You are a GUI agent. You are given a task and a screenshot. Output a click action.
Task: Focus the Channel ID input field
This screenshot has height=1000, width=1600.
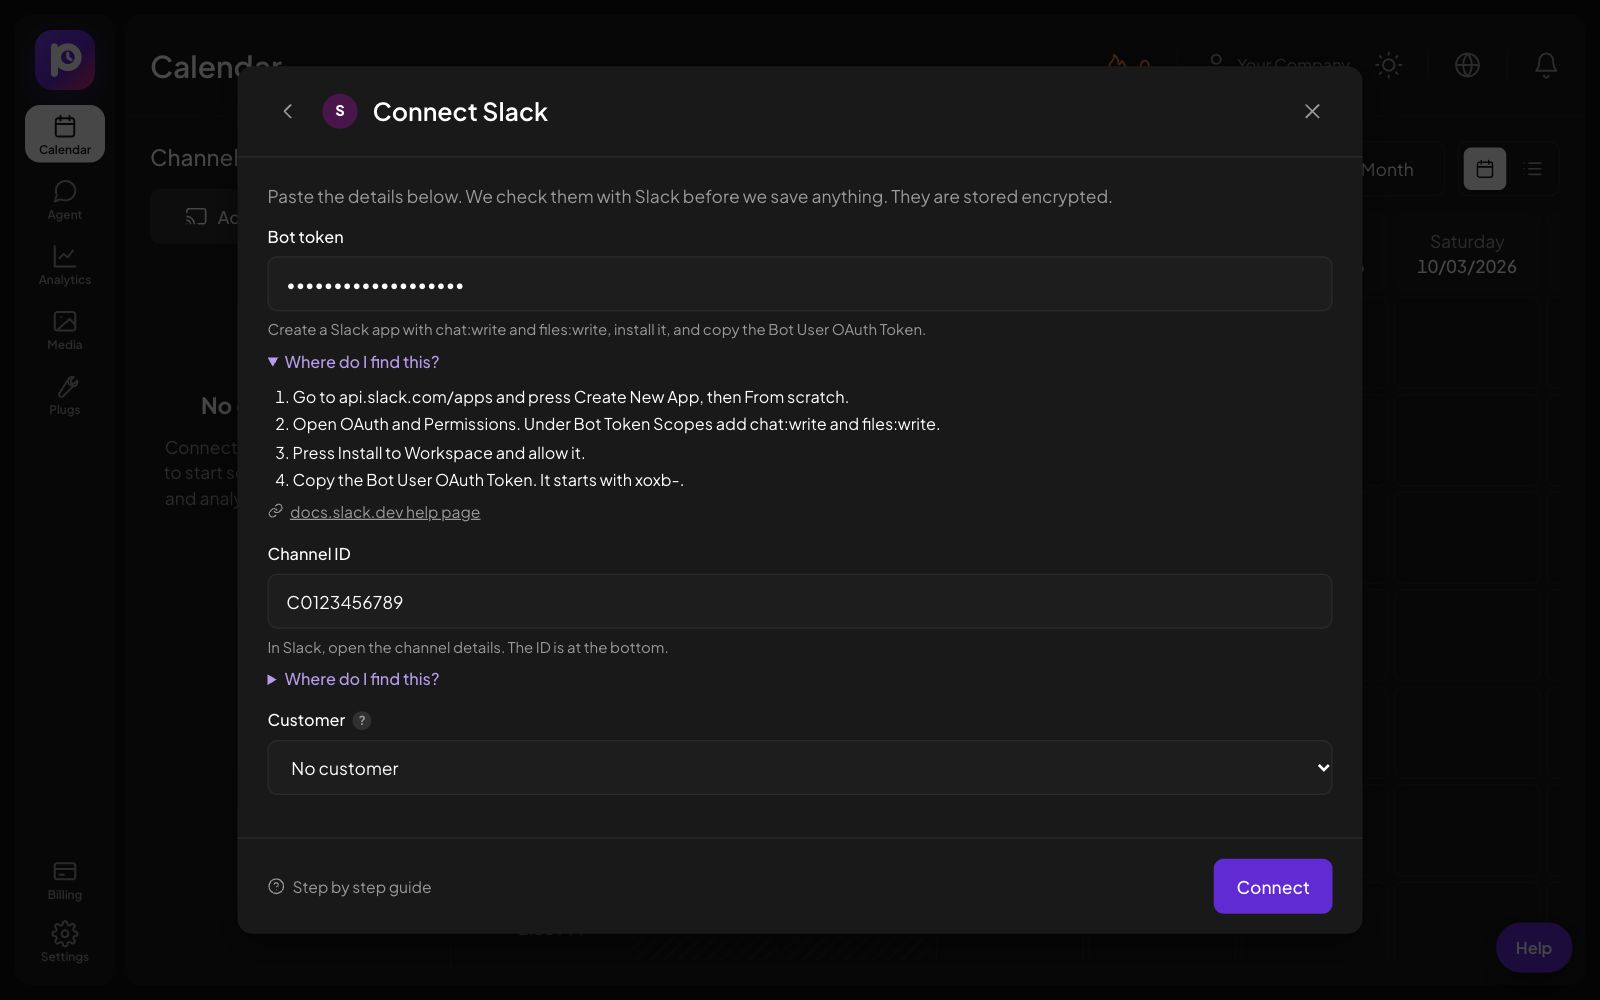[799, 601]
